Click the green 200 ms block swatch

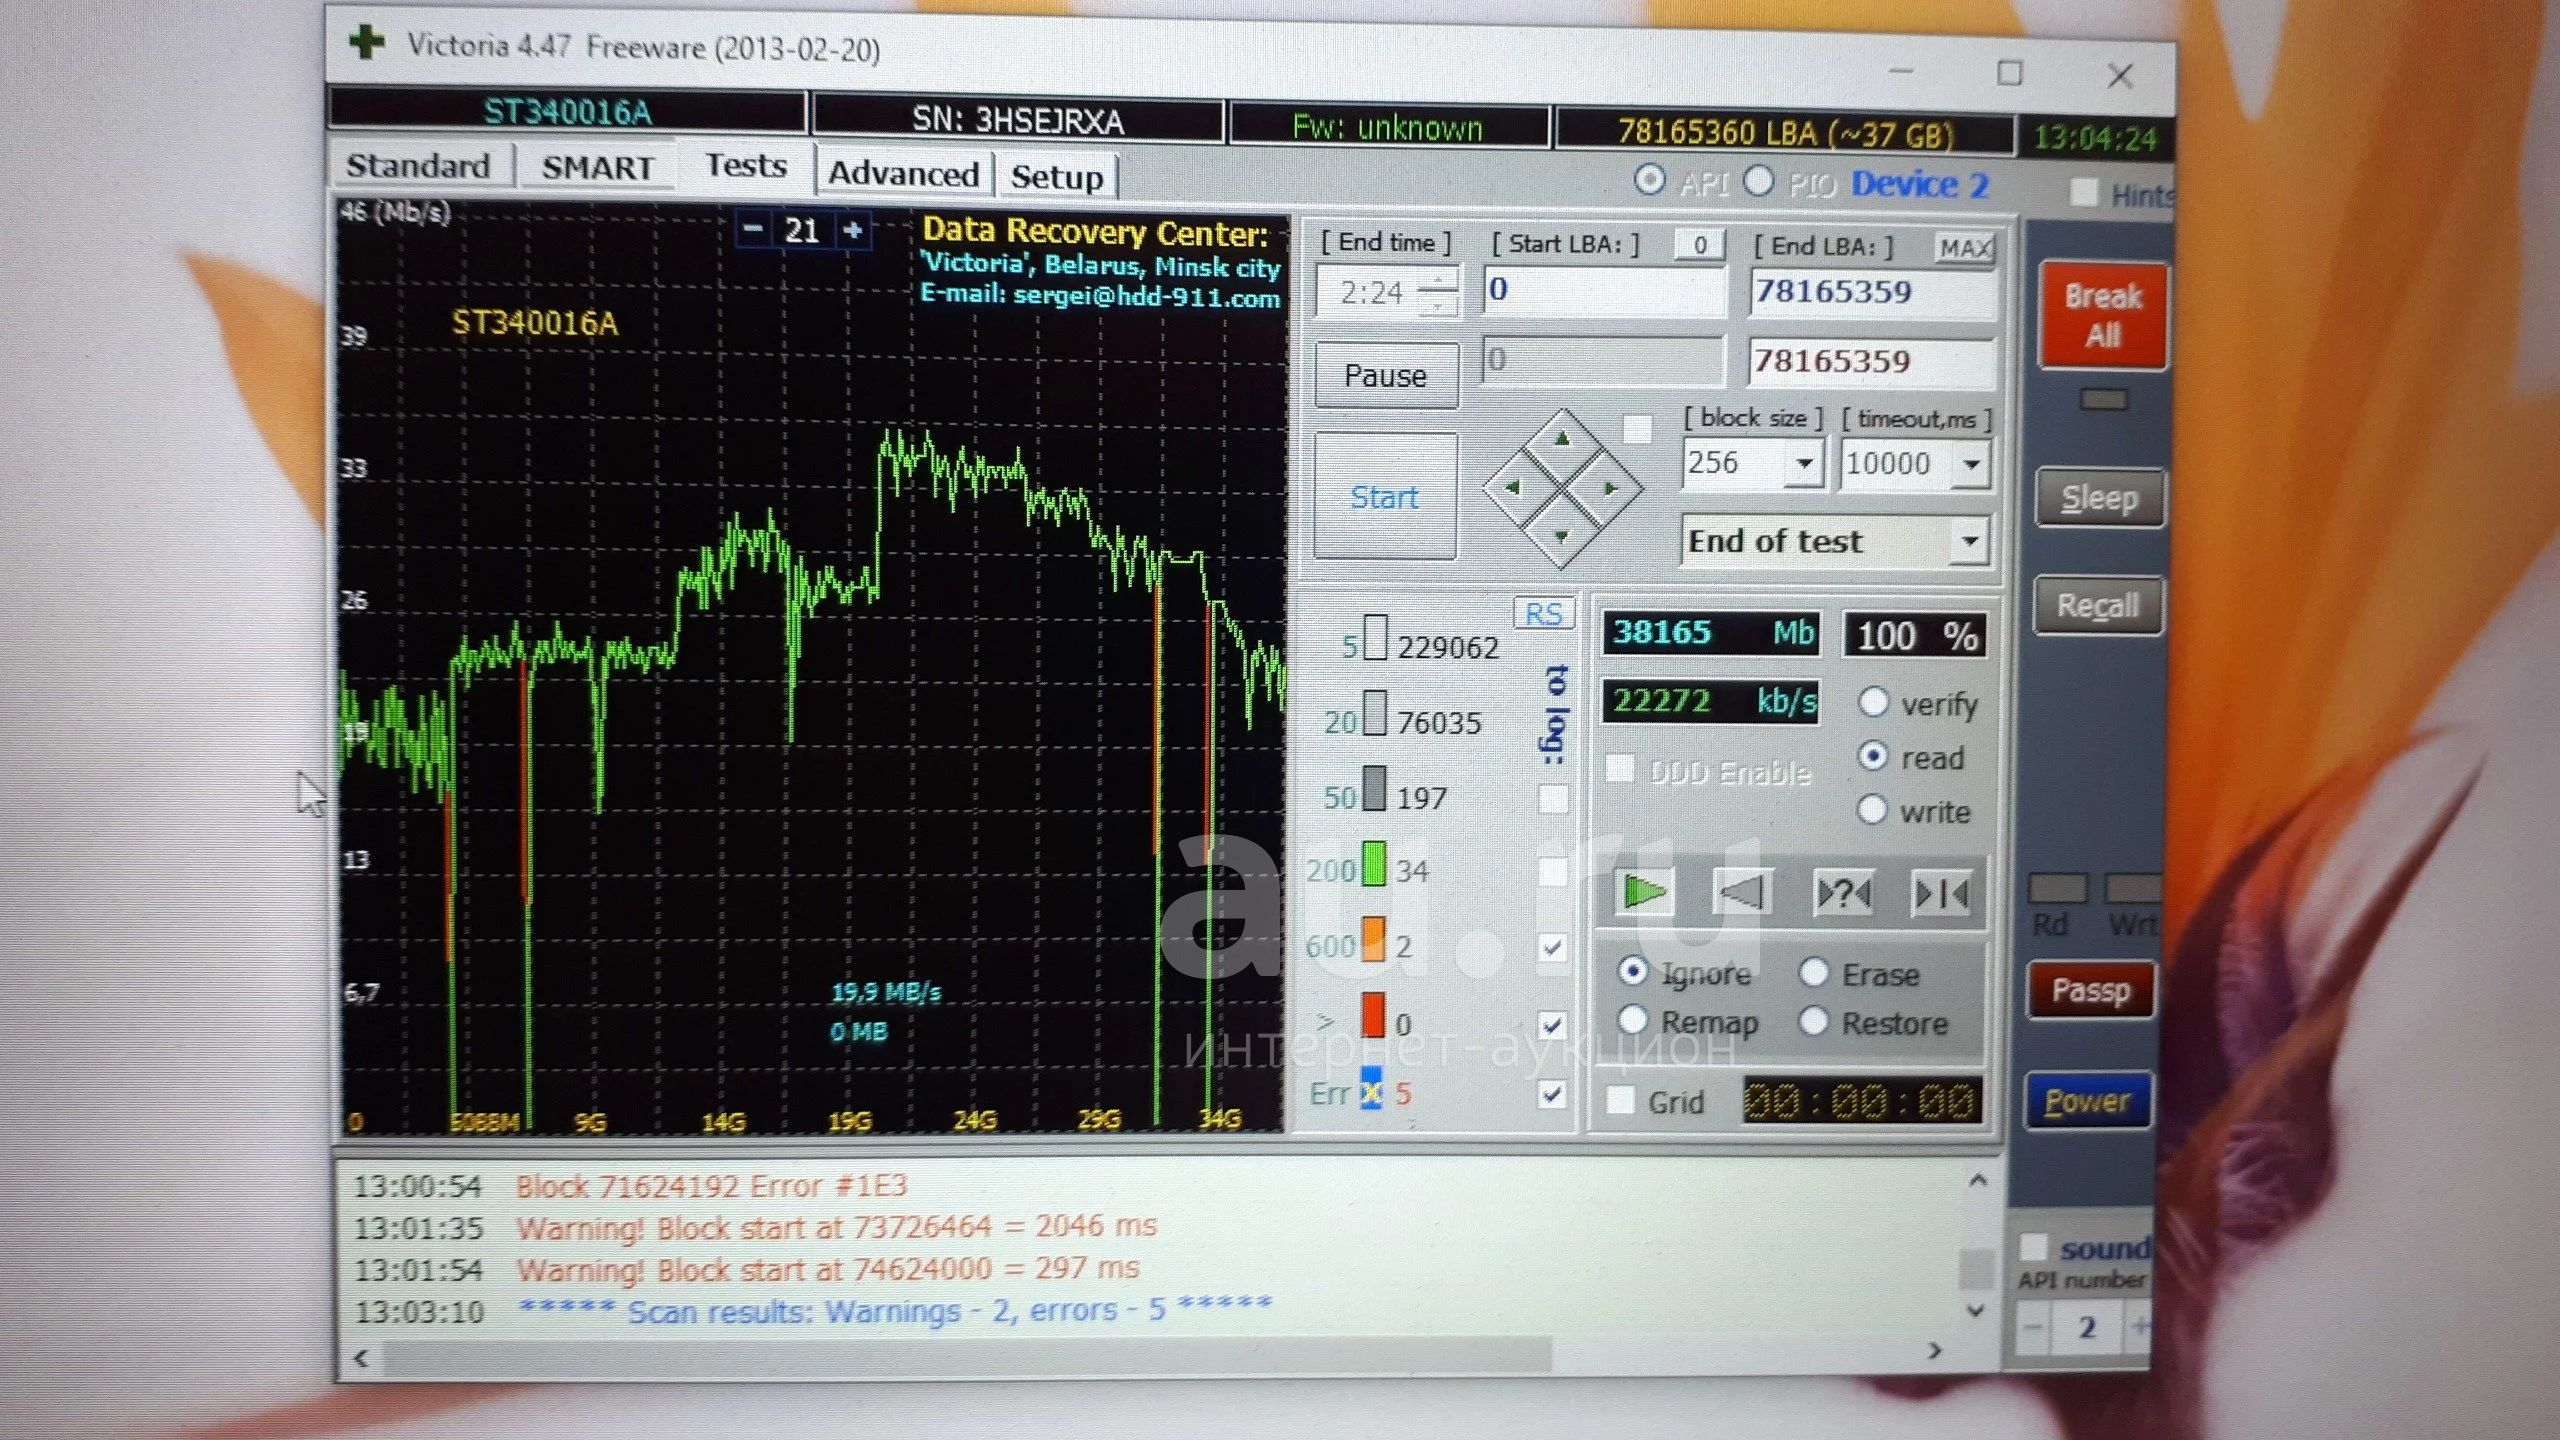tap(1374, 864)
